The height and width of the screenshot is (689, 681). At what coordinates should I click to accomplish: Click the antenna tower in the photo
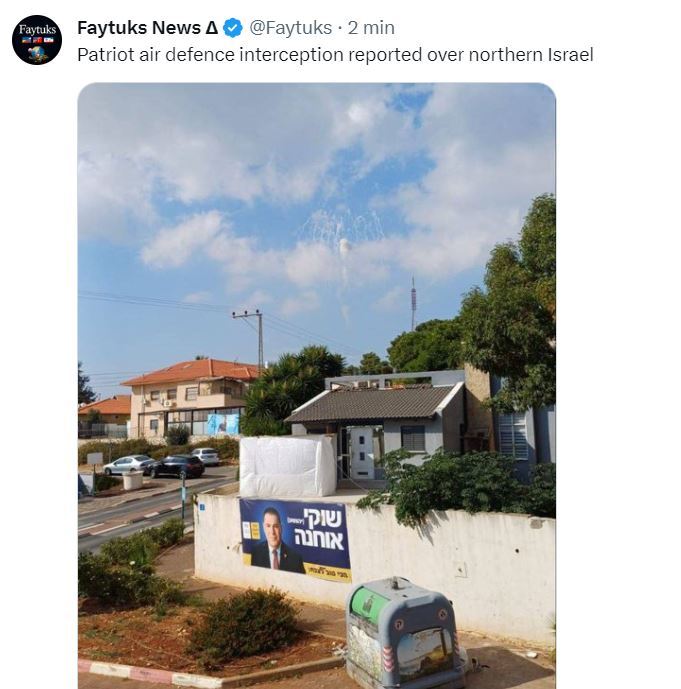(x=413, y=304)
